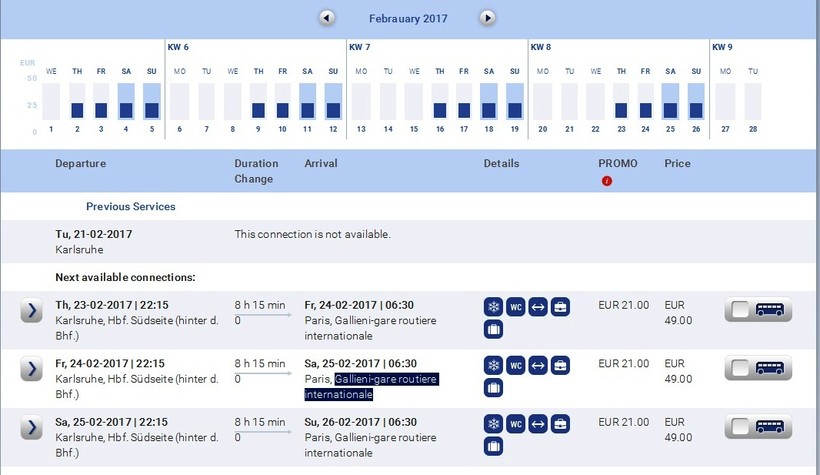Select the Thursday 23 price bar in the calendar
The image size is (820, 475).
pyautogui.click(x=621, y=110)
